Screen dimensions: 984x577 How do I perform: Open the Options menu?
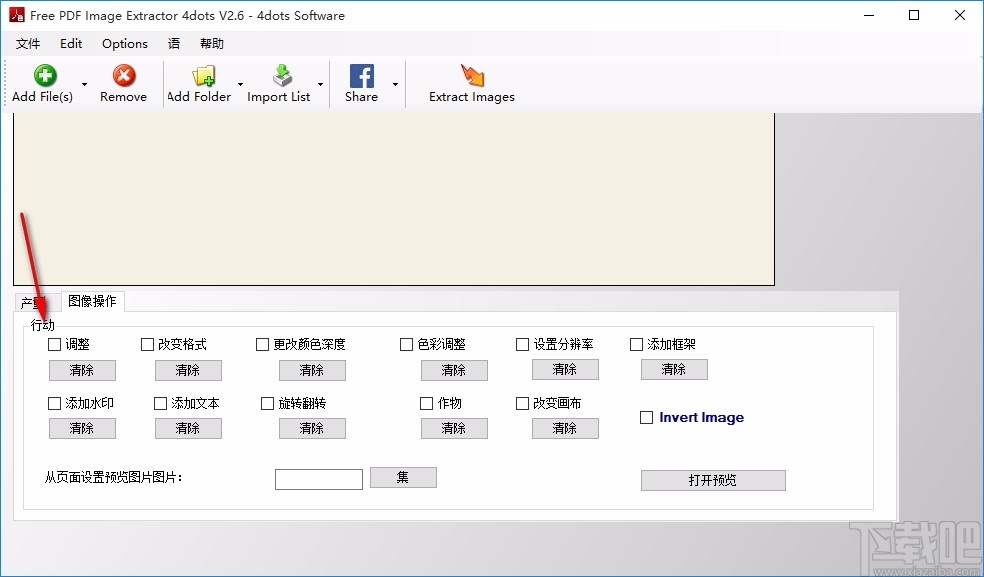[x=124, y=43]
